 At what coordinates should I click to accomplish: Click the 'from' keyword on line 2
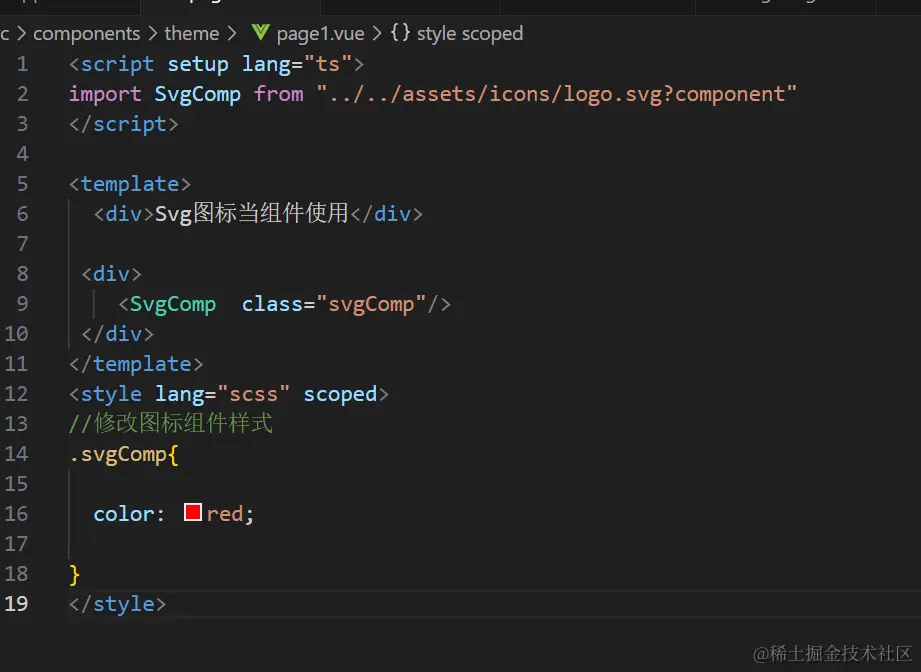tap(279, 94)
